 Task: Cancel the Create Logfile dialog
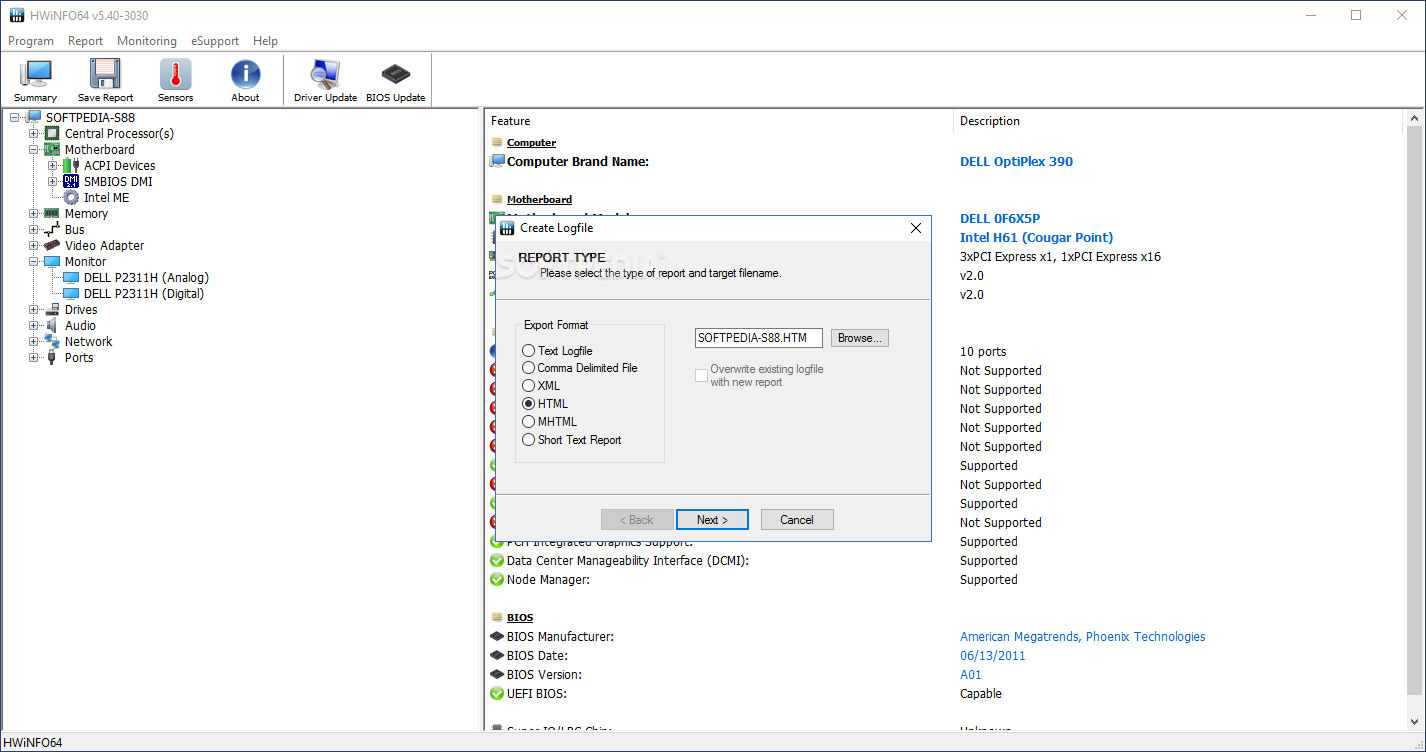(x=797, y=520)
